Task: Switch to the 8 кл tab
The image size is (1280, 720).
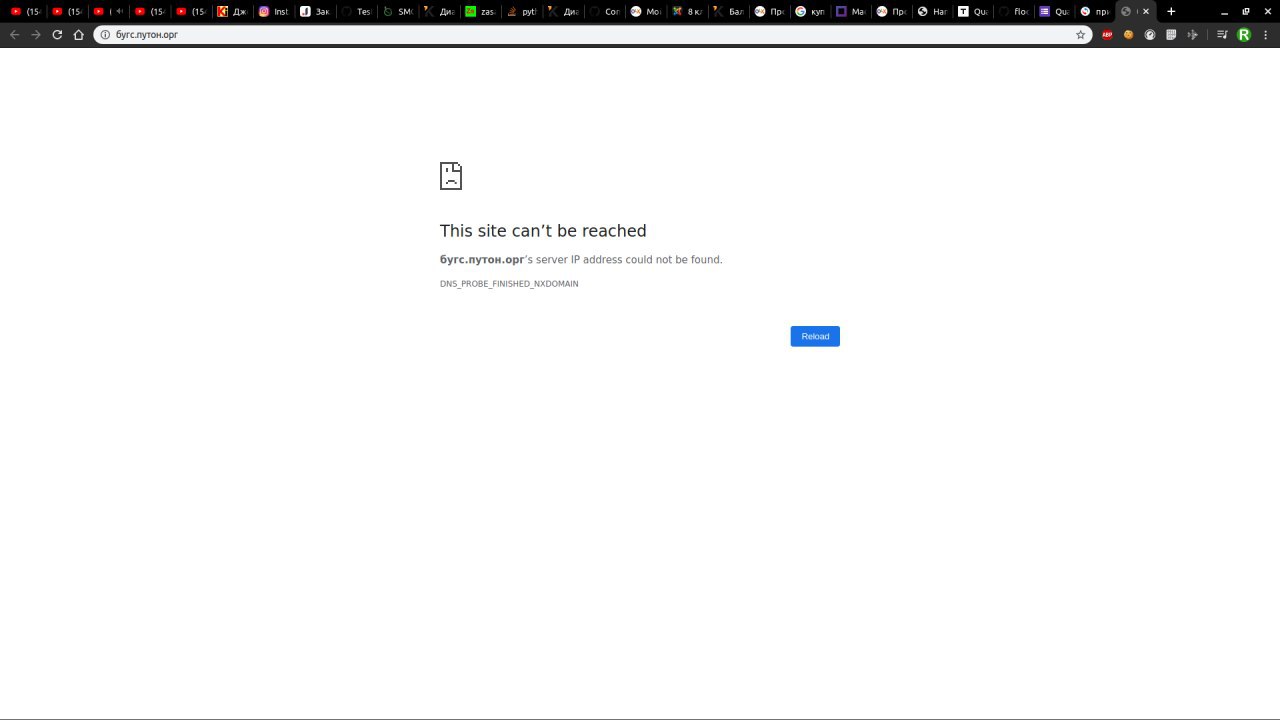Action: point(686,11)
